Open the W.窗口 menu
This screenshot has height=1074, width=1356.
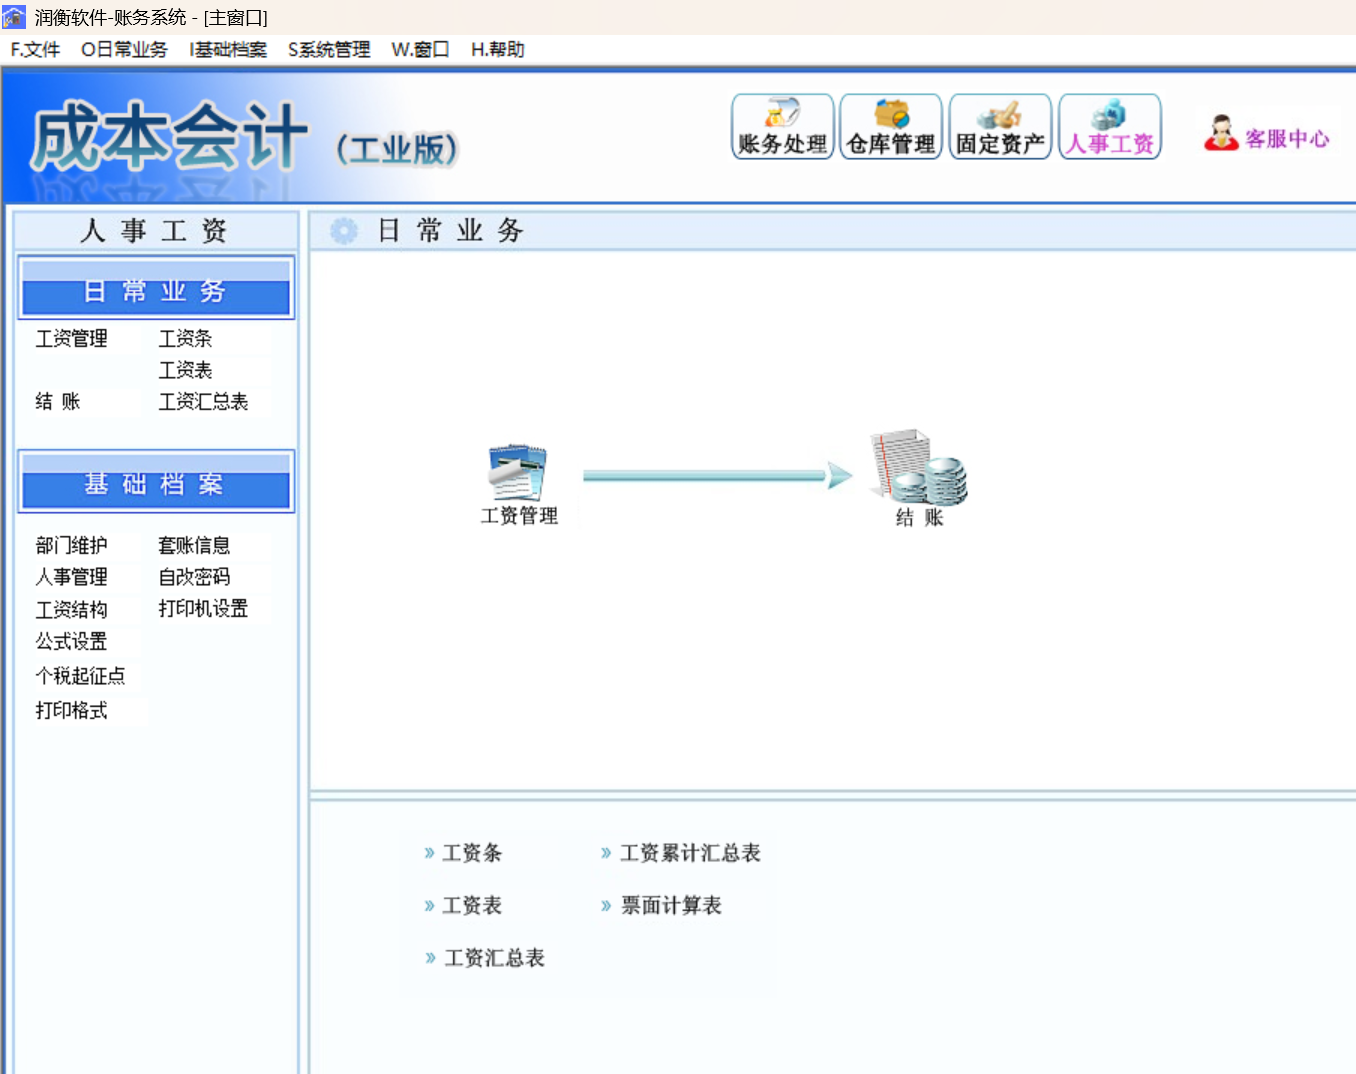tap(420, 50)
